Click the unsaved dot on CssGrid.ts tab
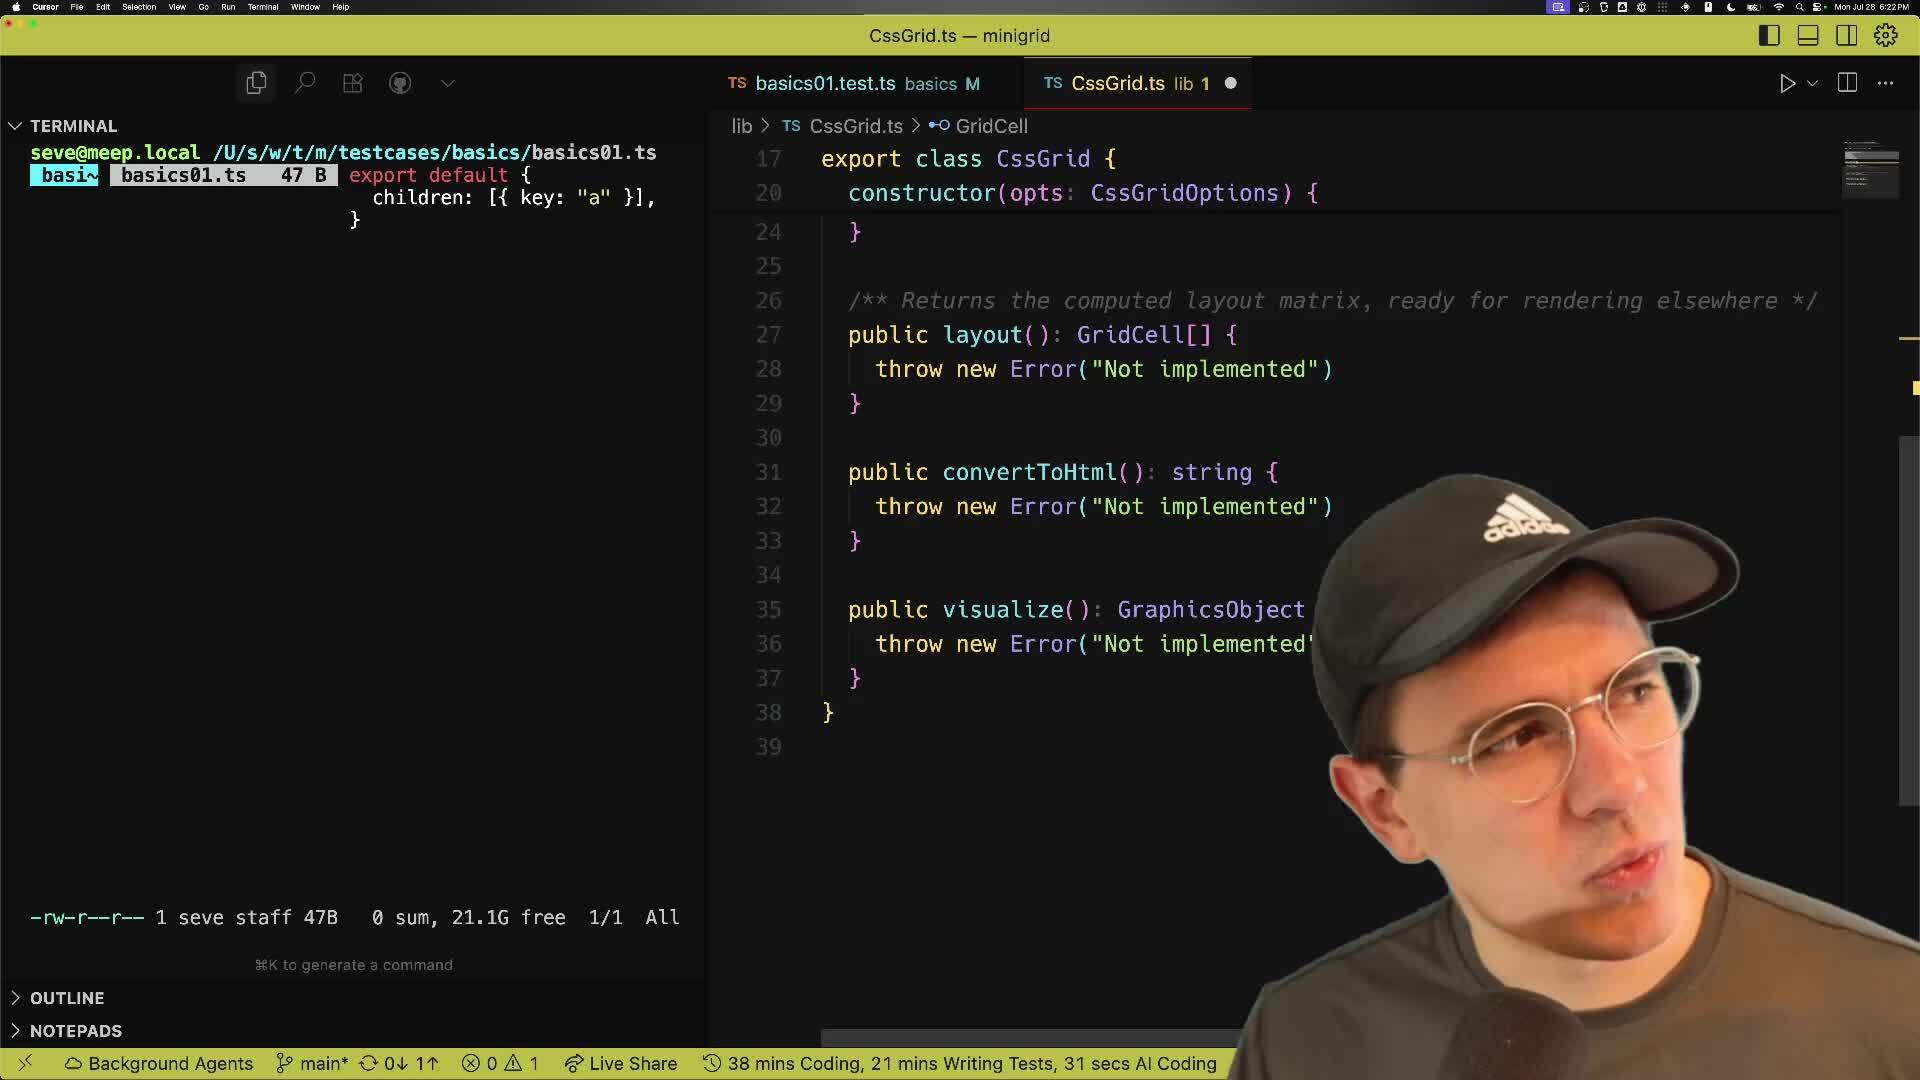The image size is (1920, 1080). (1231, 83)
